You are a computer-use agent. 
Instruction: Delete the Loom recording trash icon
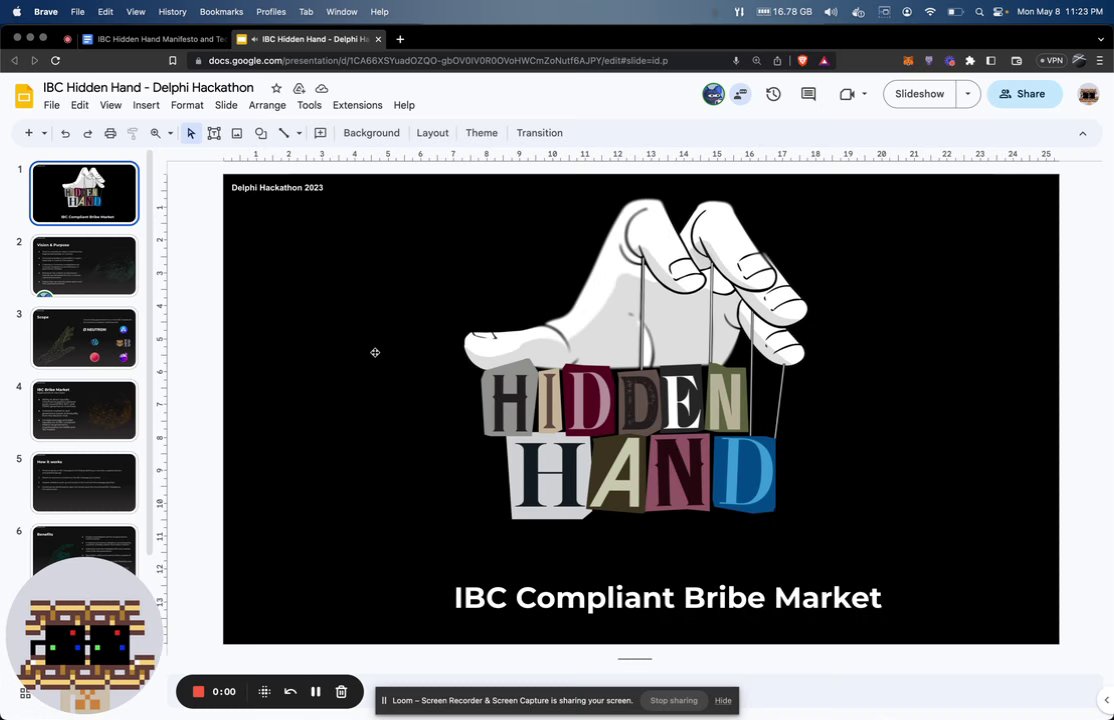click(x=341, y=692)
